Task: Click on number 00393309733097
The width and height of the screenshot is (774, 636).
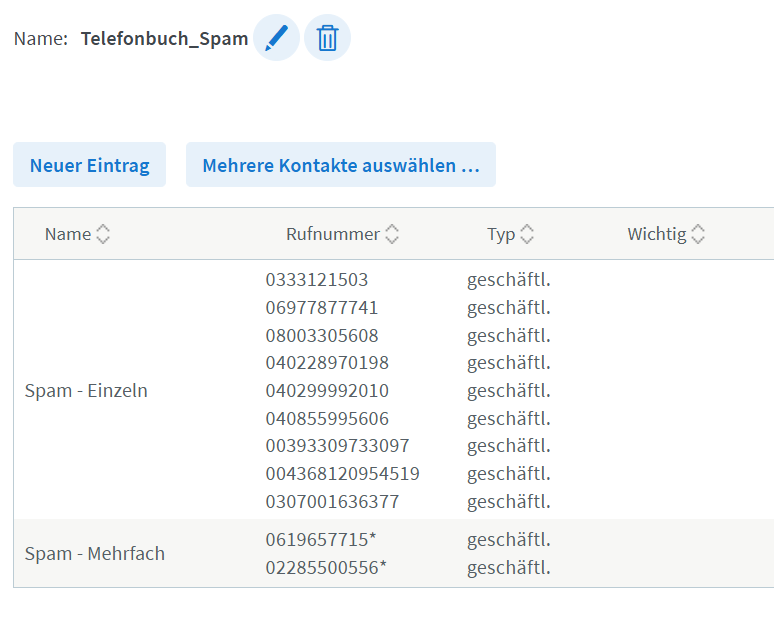Action: coord(337,445)
